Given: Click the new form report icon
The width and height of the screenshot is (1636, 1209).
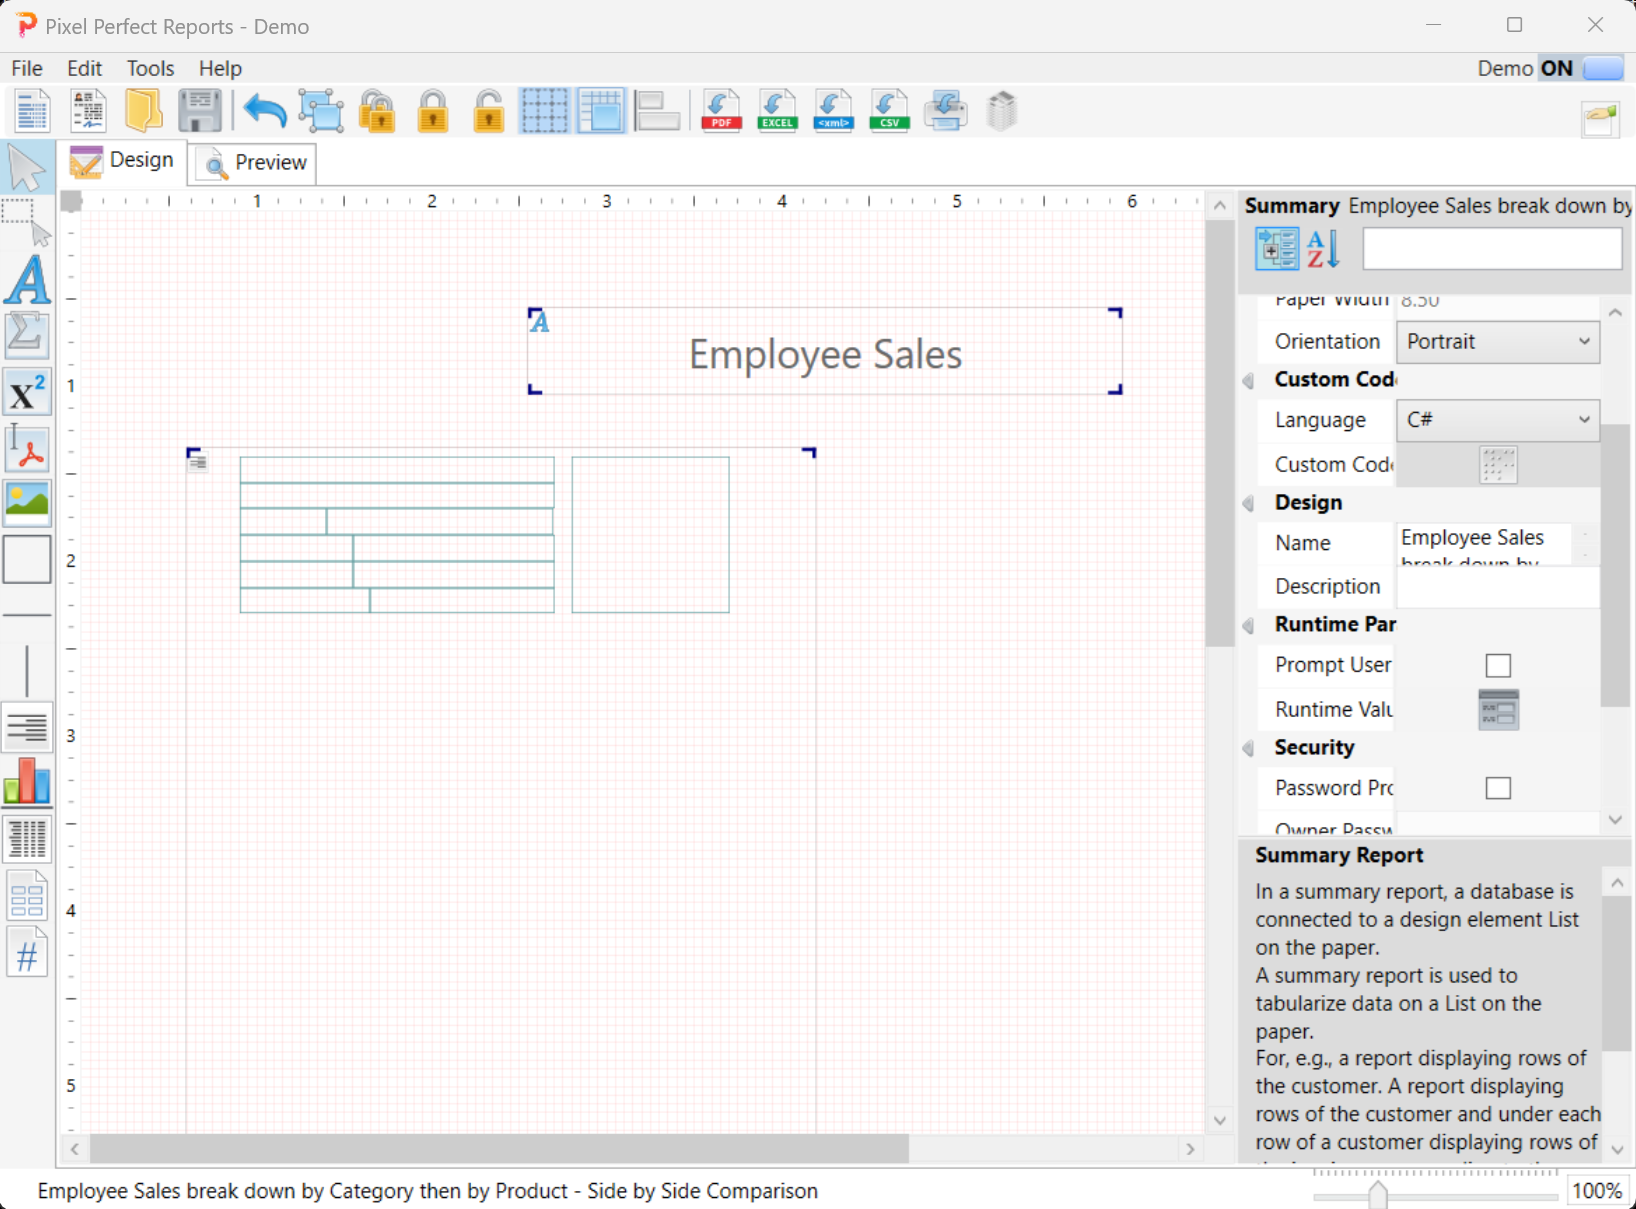Looking at the screenshot, I should (88, 110).
